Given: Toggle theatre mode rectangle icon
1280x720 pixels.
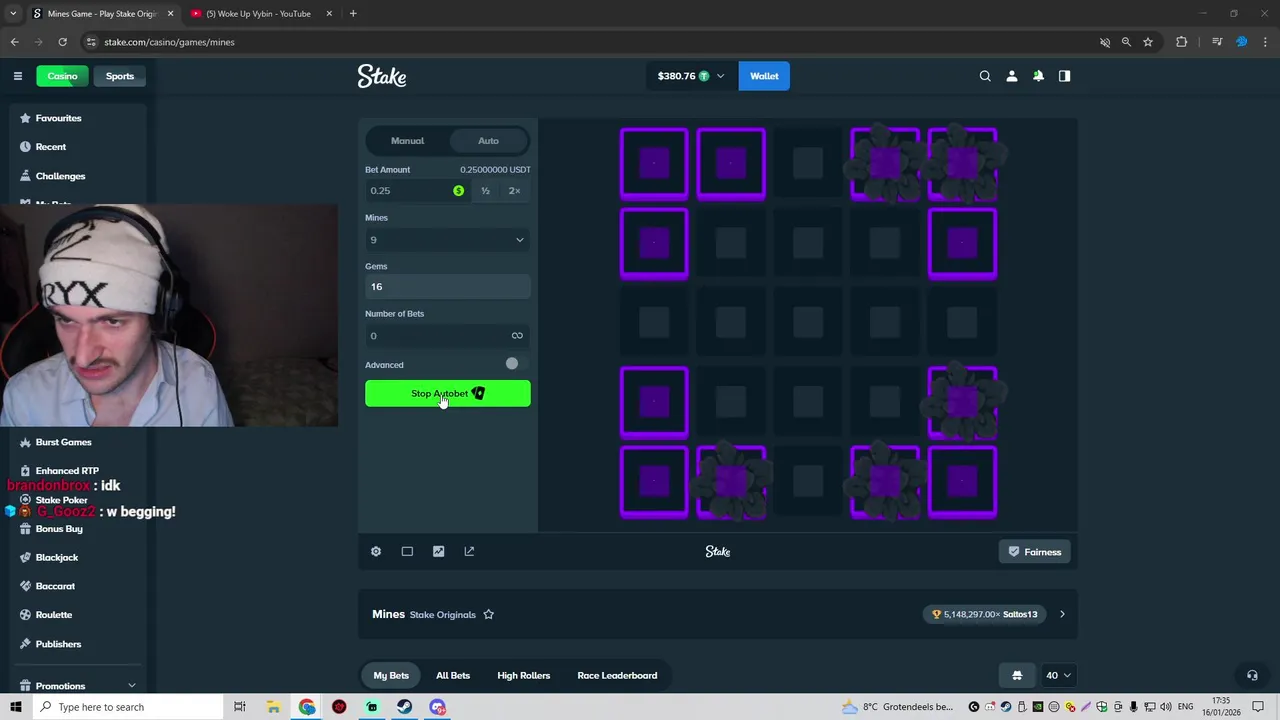Looking at the screenshot, I should pos(407,551).
